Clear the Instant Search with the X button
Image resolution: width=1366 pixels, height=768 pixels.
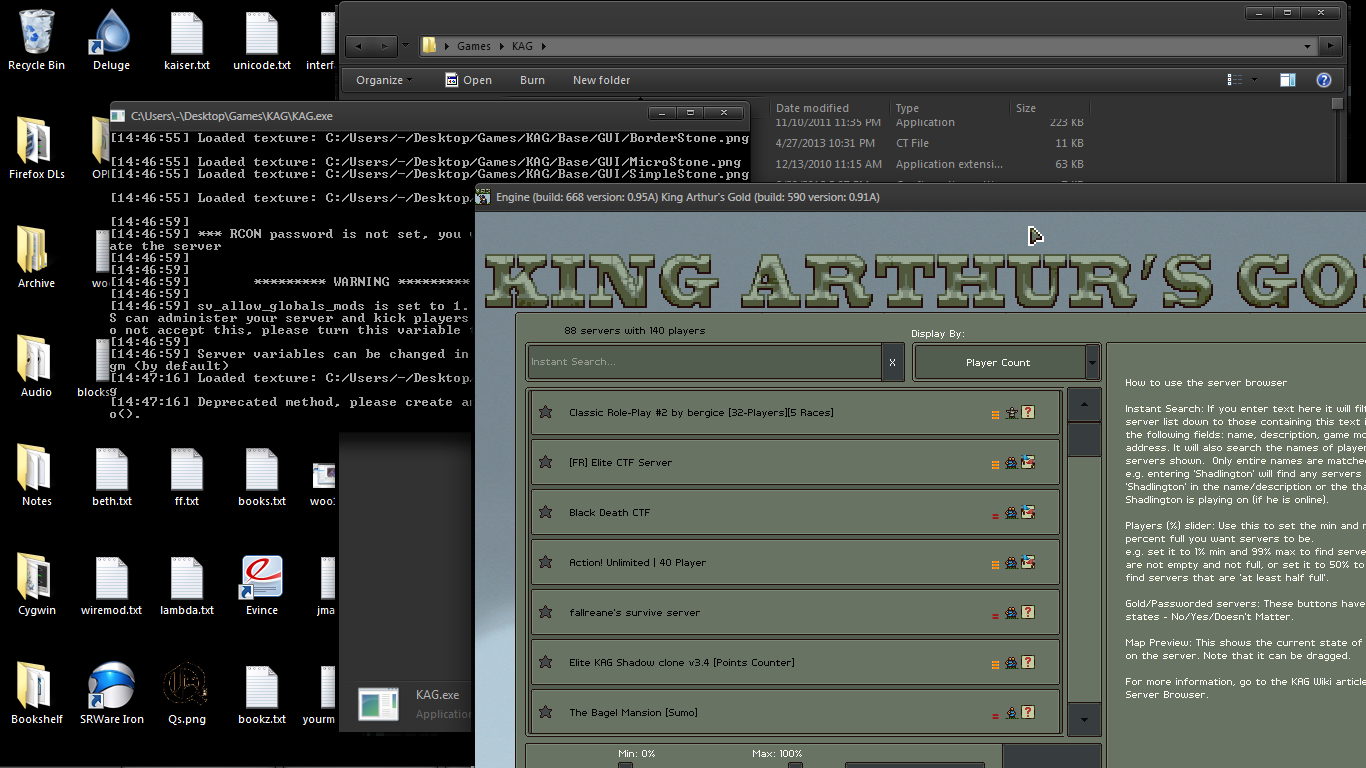893,362
